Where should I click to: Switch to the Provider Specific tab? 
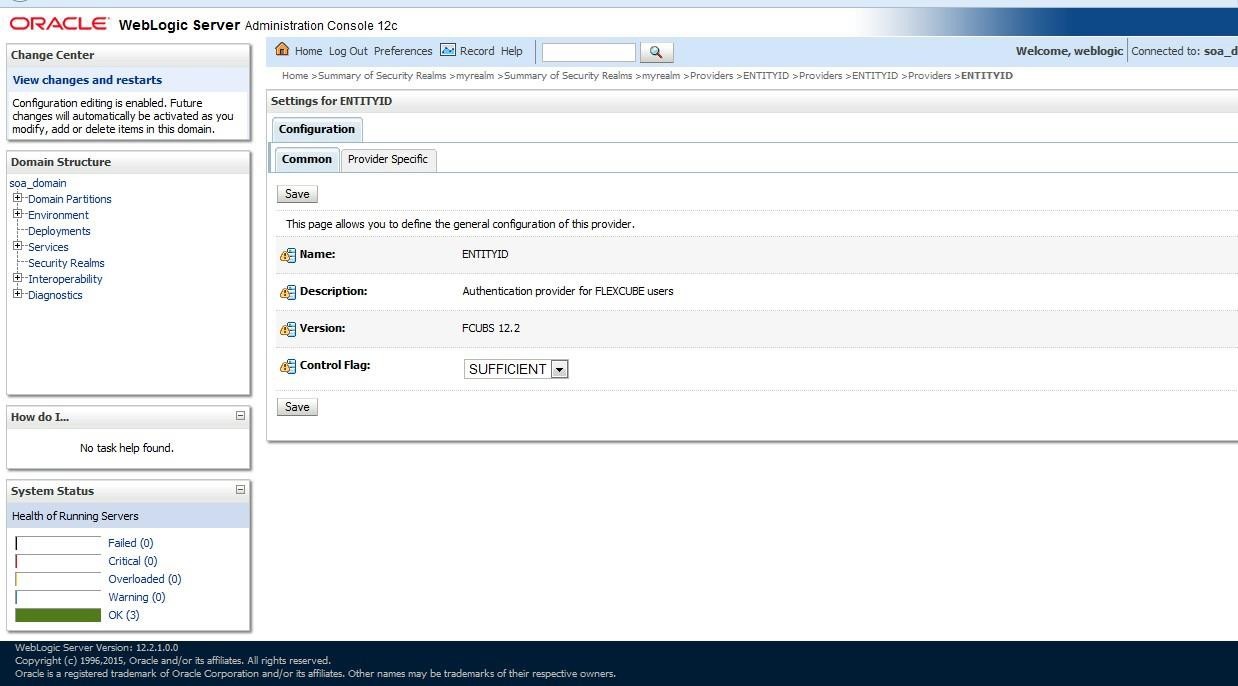pos(387,159)
